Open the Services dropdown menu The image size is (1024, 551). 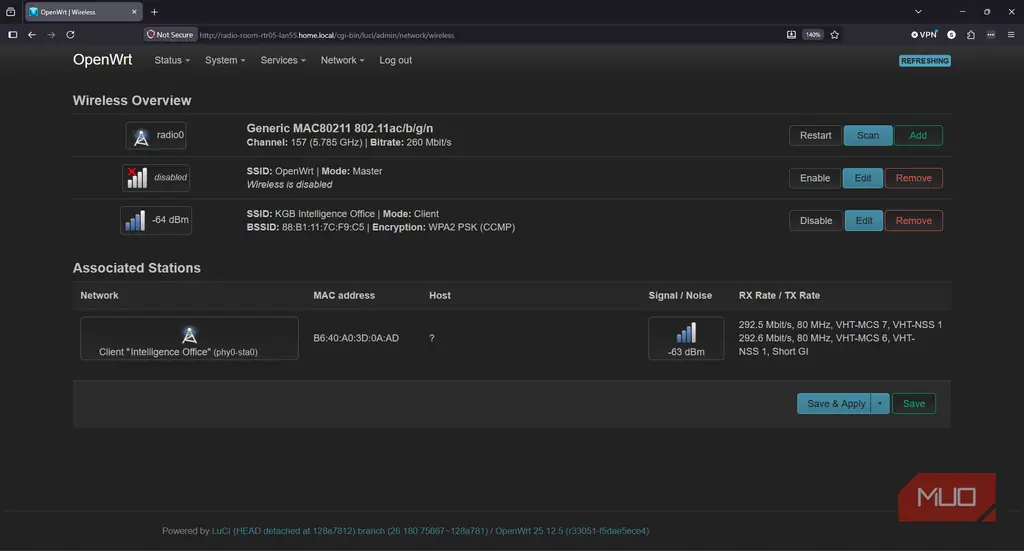(x=283, y=60)
